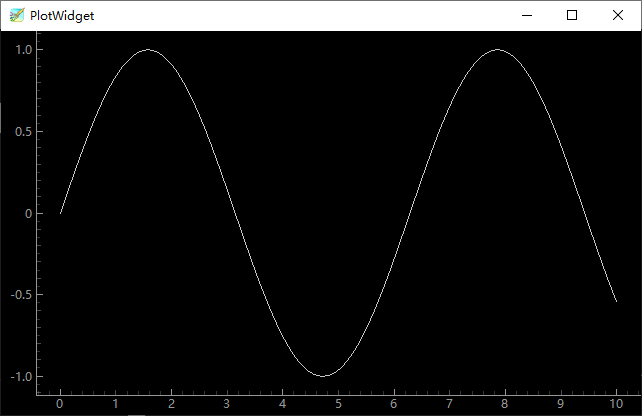The height and width of the screenshot is (416, 642).
Task: Click the sine curve's second peak near x=7.9
Action: tap(497, 50)
